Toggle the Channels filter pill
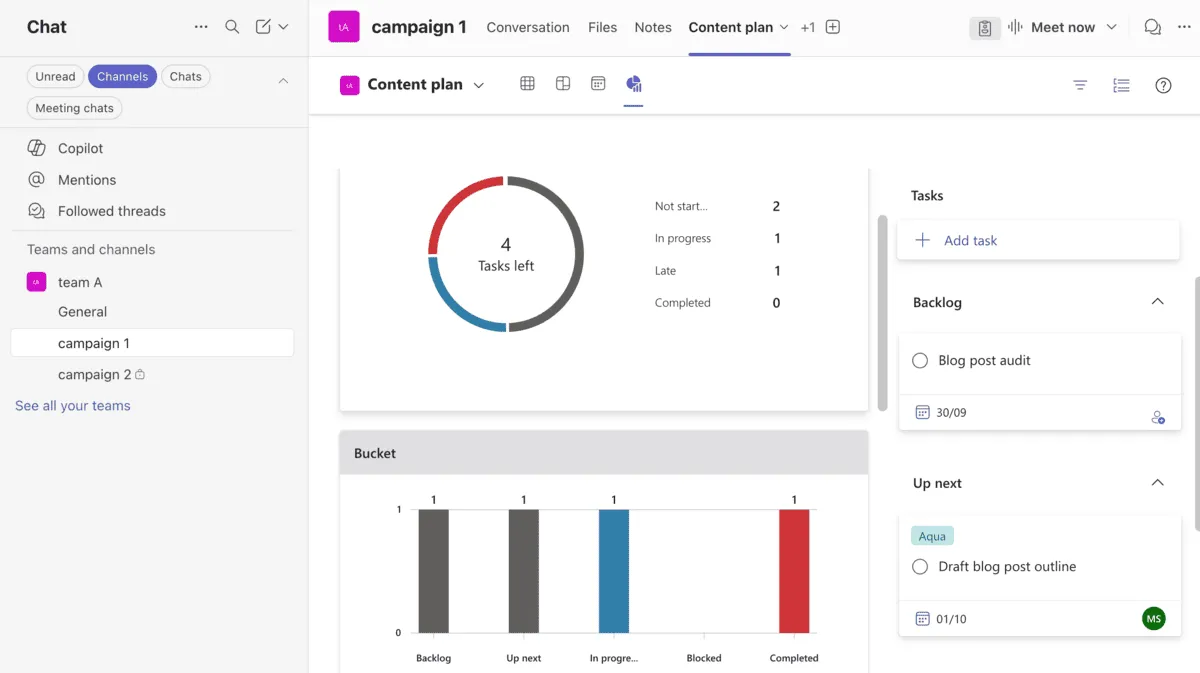This screenshot has width=1200, height=673. [122, 76]
